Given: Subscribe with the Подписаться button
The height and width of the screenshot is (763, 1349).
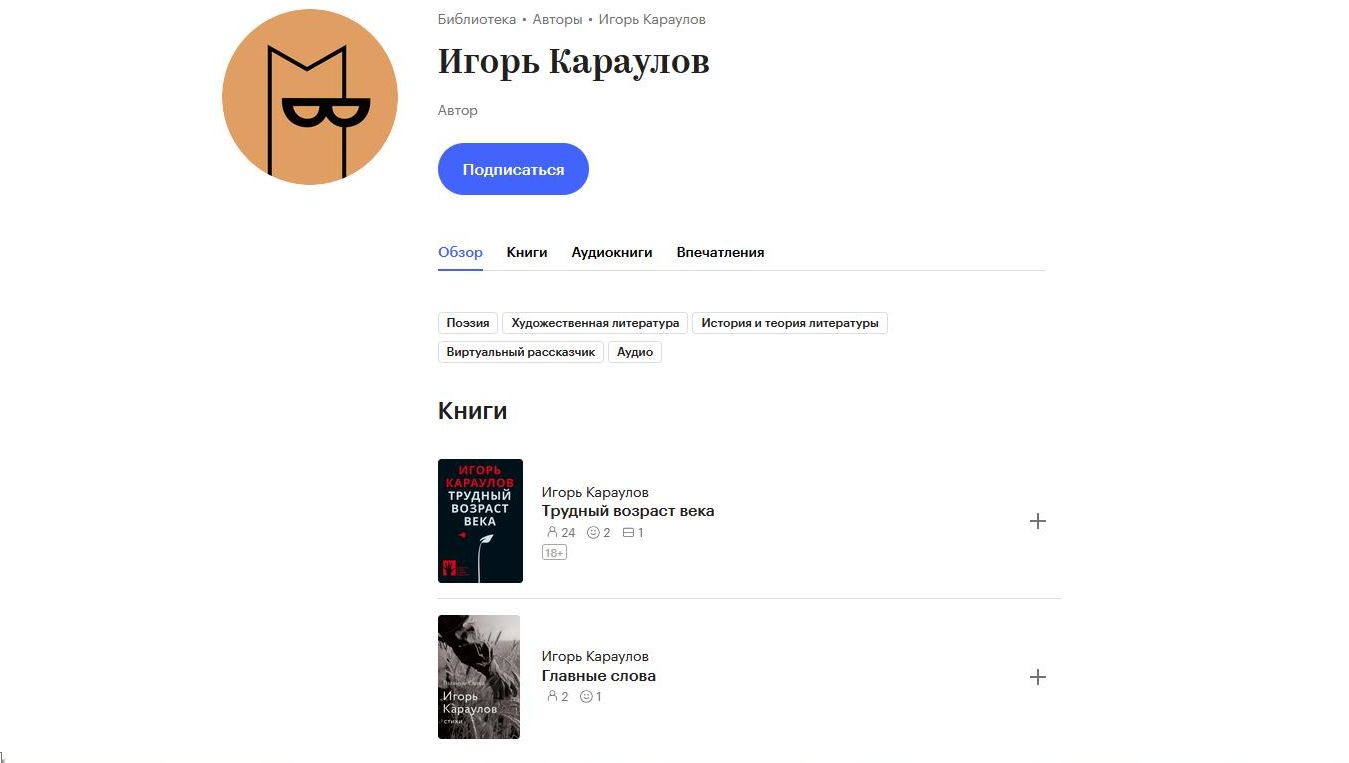Looking at the screenshot, I should [x=513, y=169].
